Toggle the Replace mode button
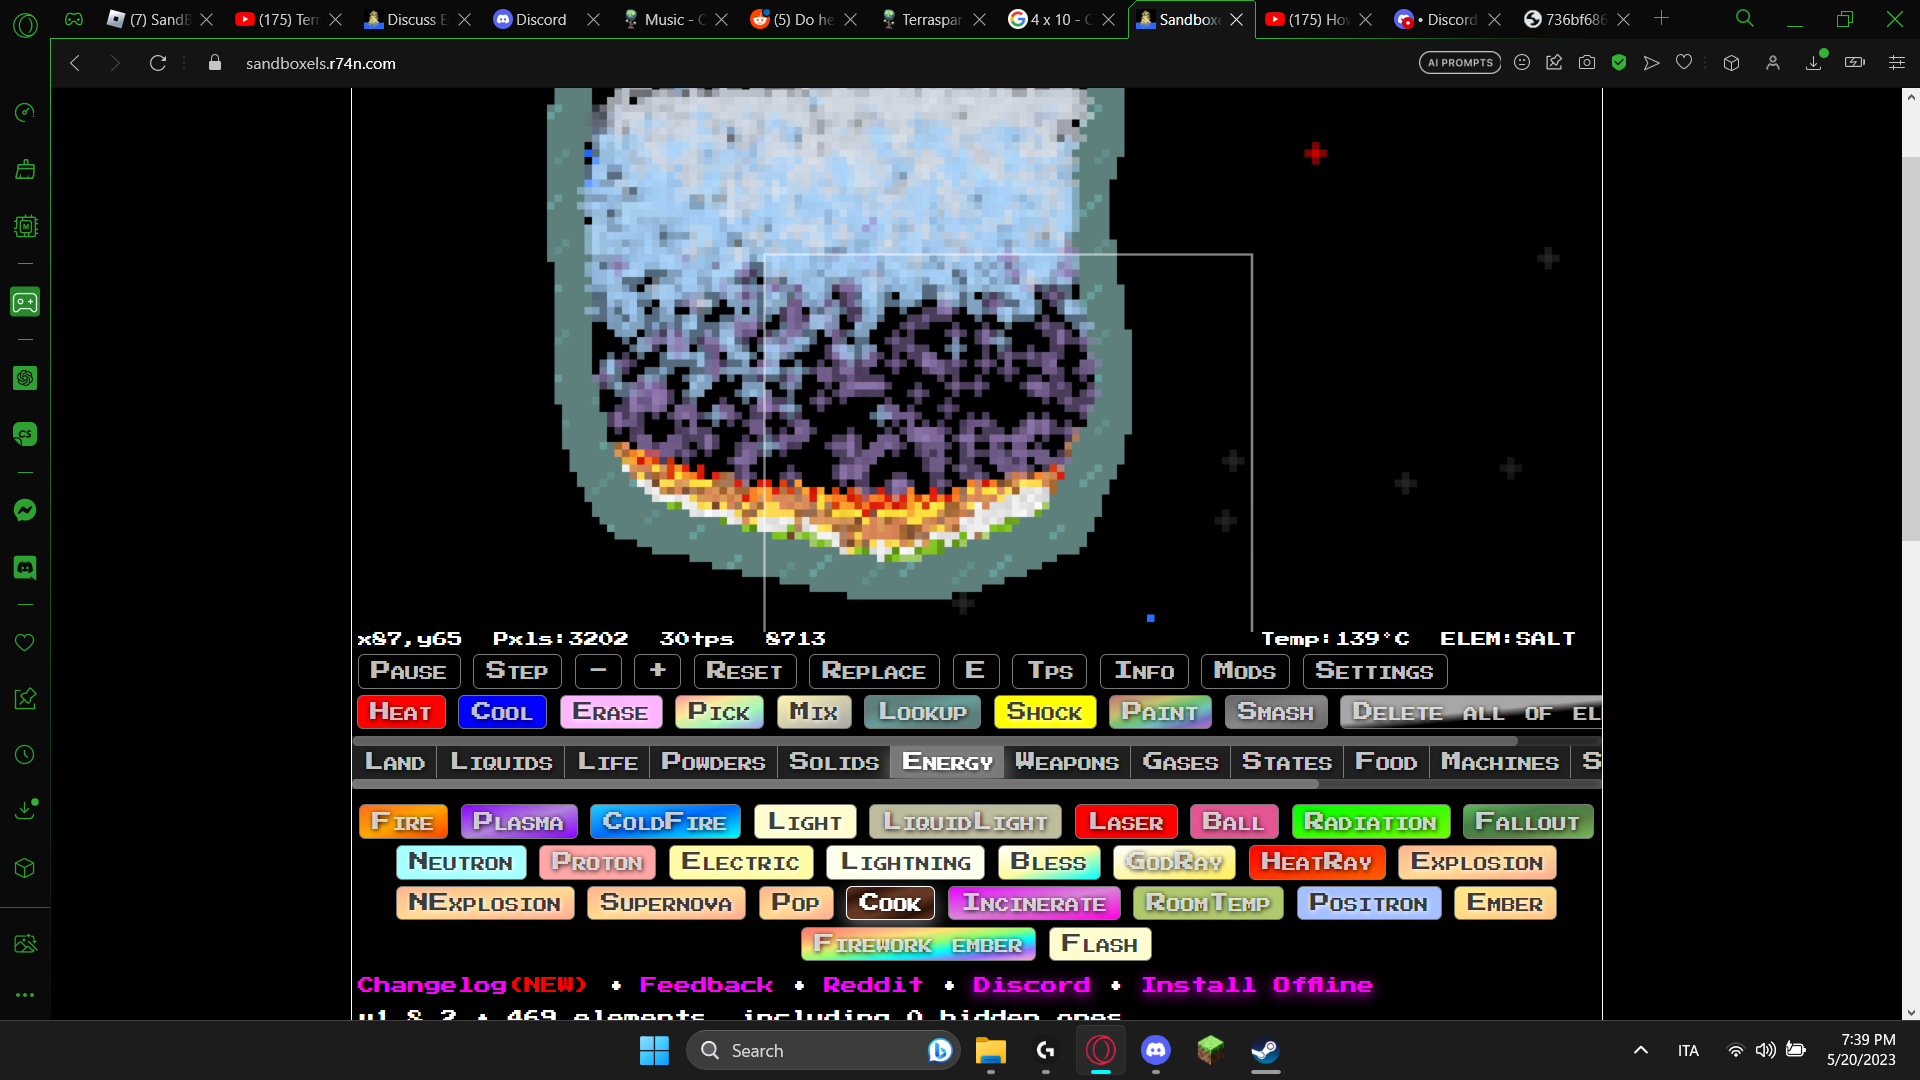This screenshot has height=1080, width=1920. click(x=873, y=671)
